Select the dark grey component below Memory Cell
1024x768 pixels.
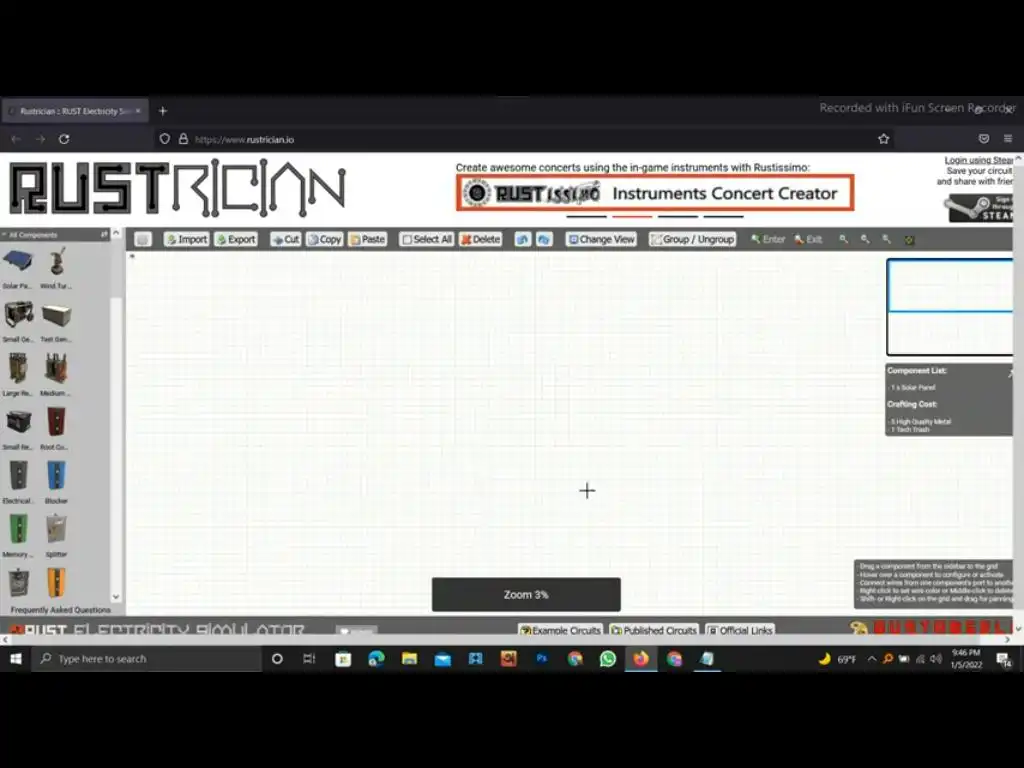point(18,583)
